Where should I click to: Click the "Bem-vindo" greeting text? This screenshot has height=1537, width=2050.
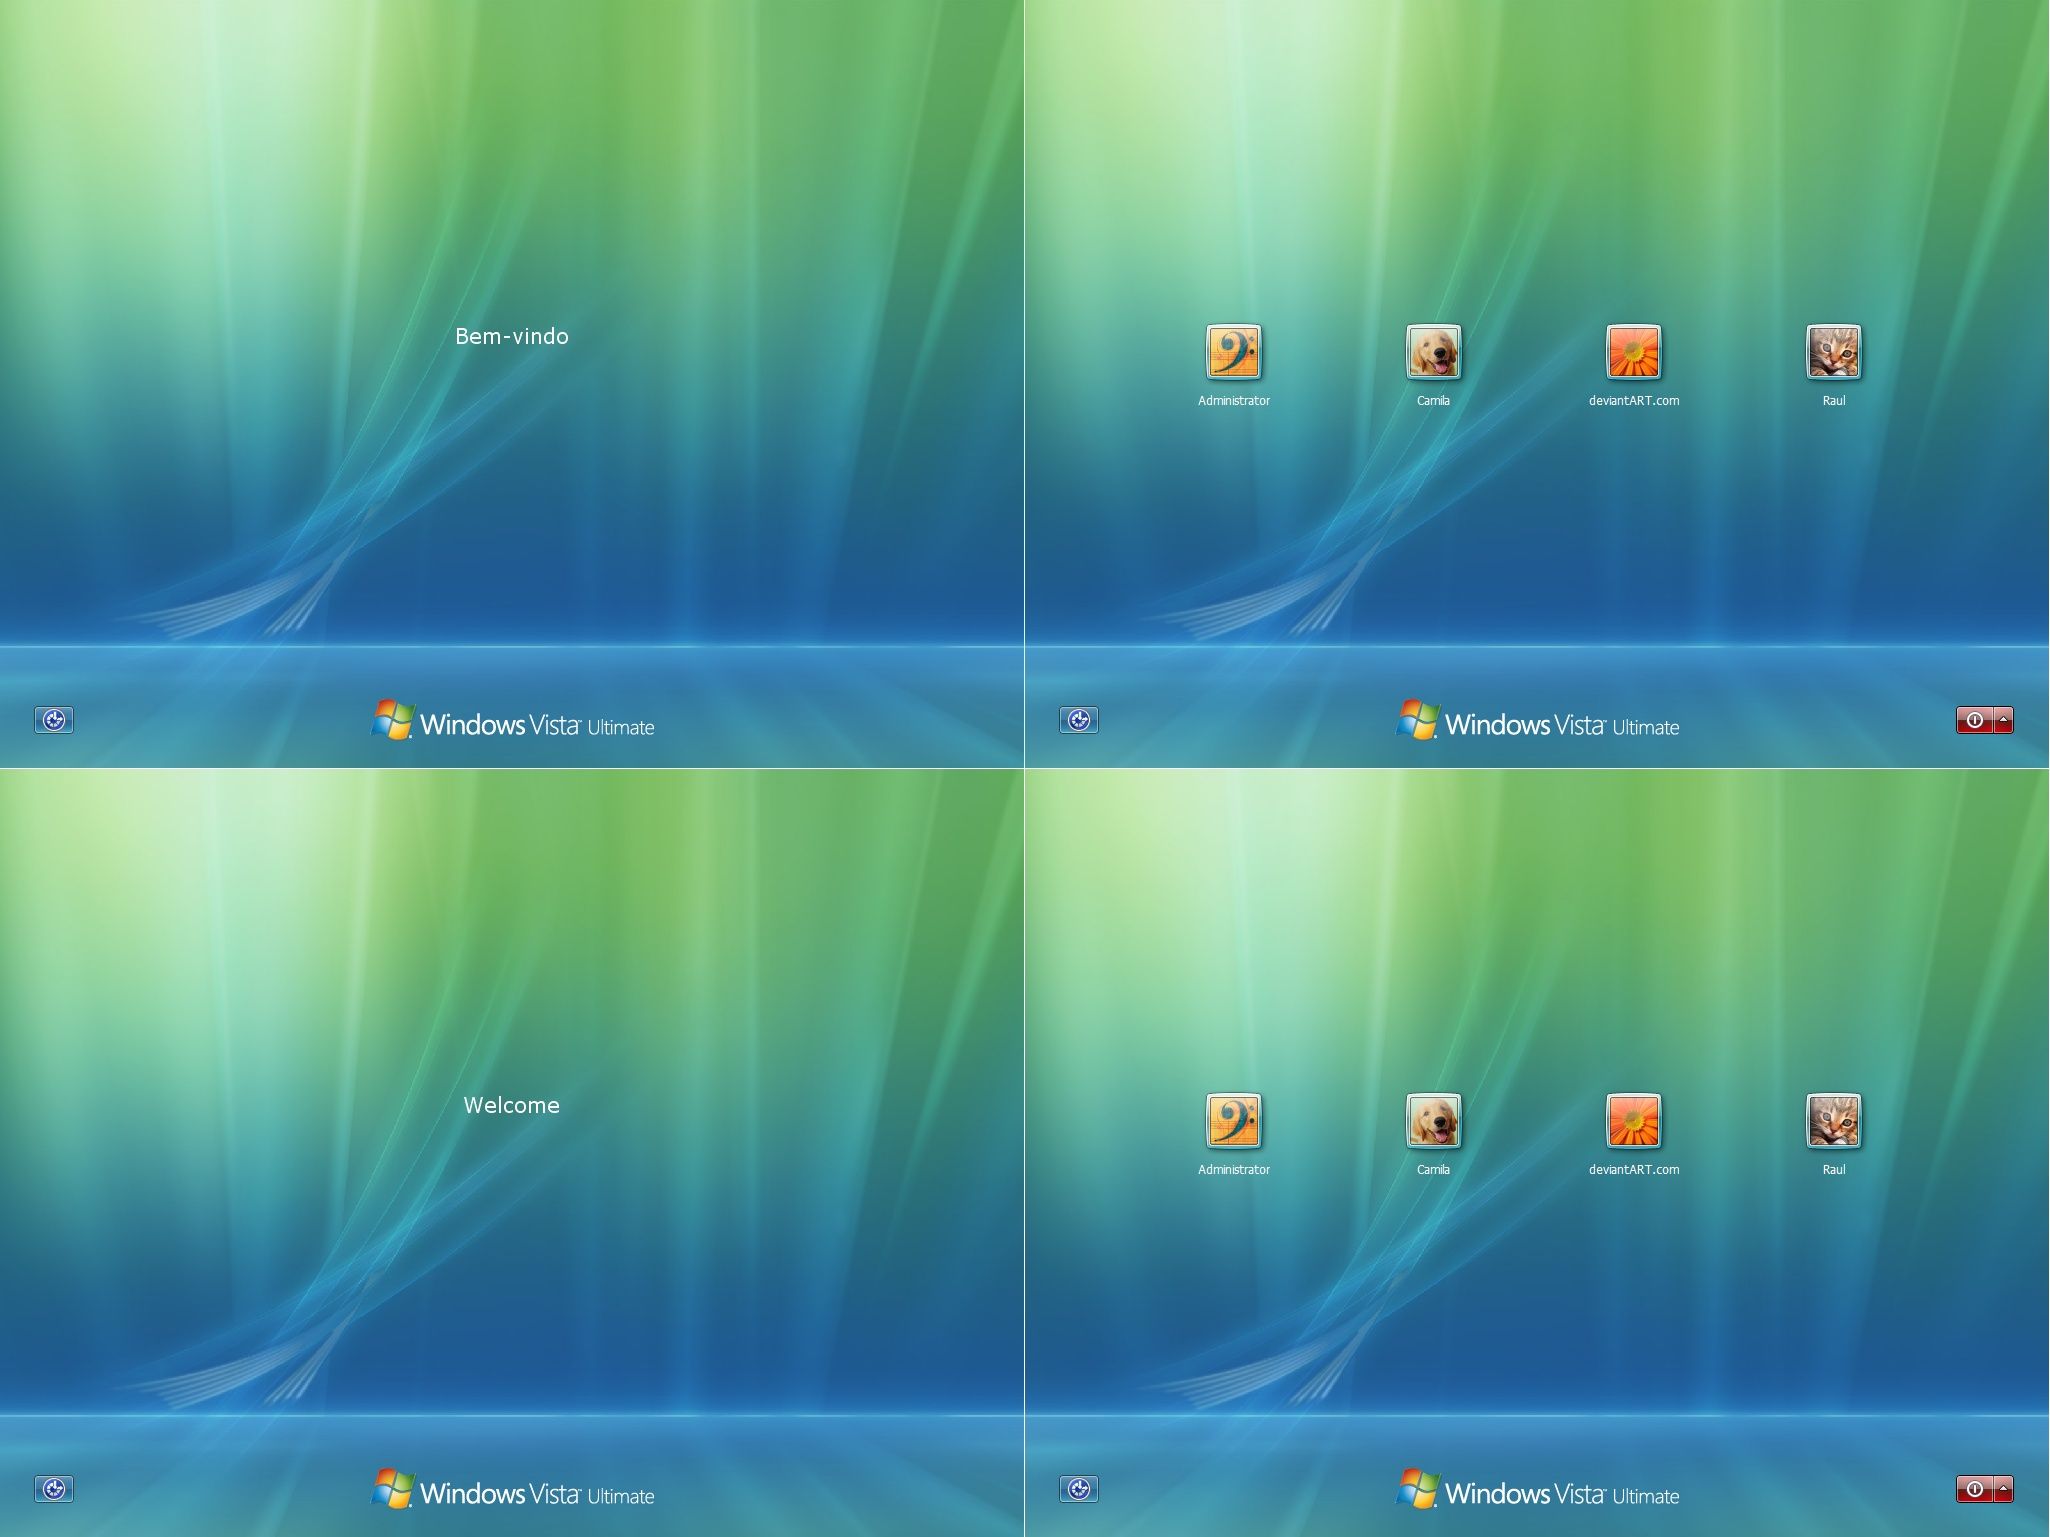[x=512, y=337]
